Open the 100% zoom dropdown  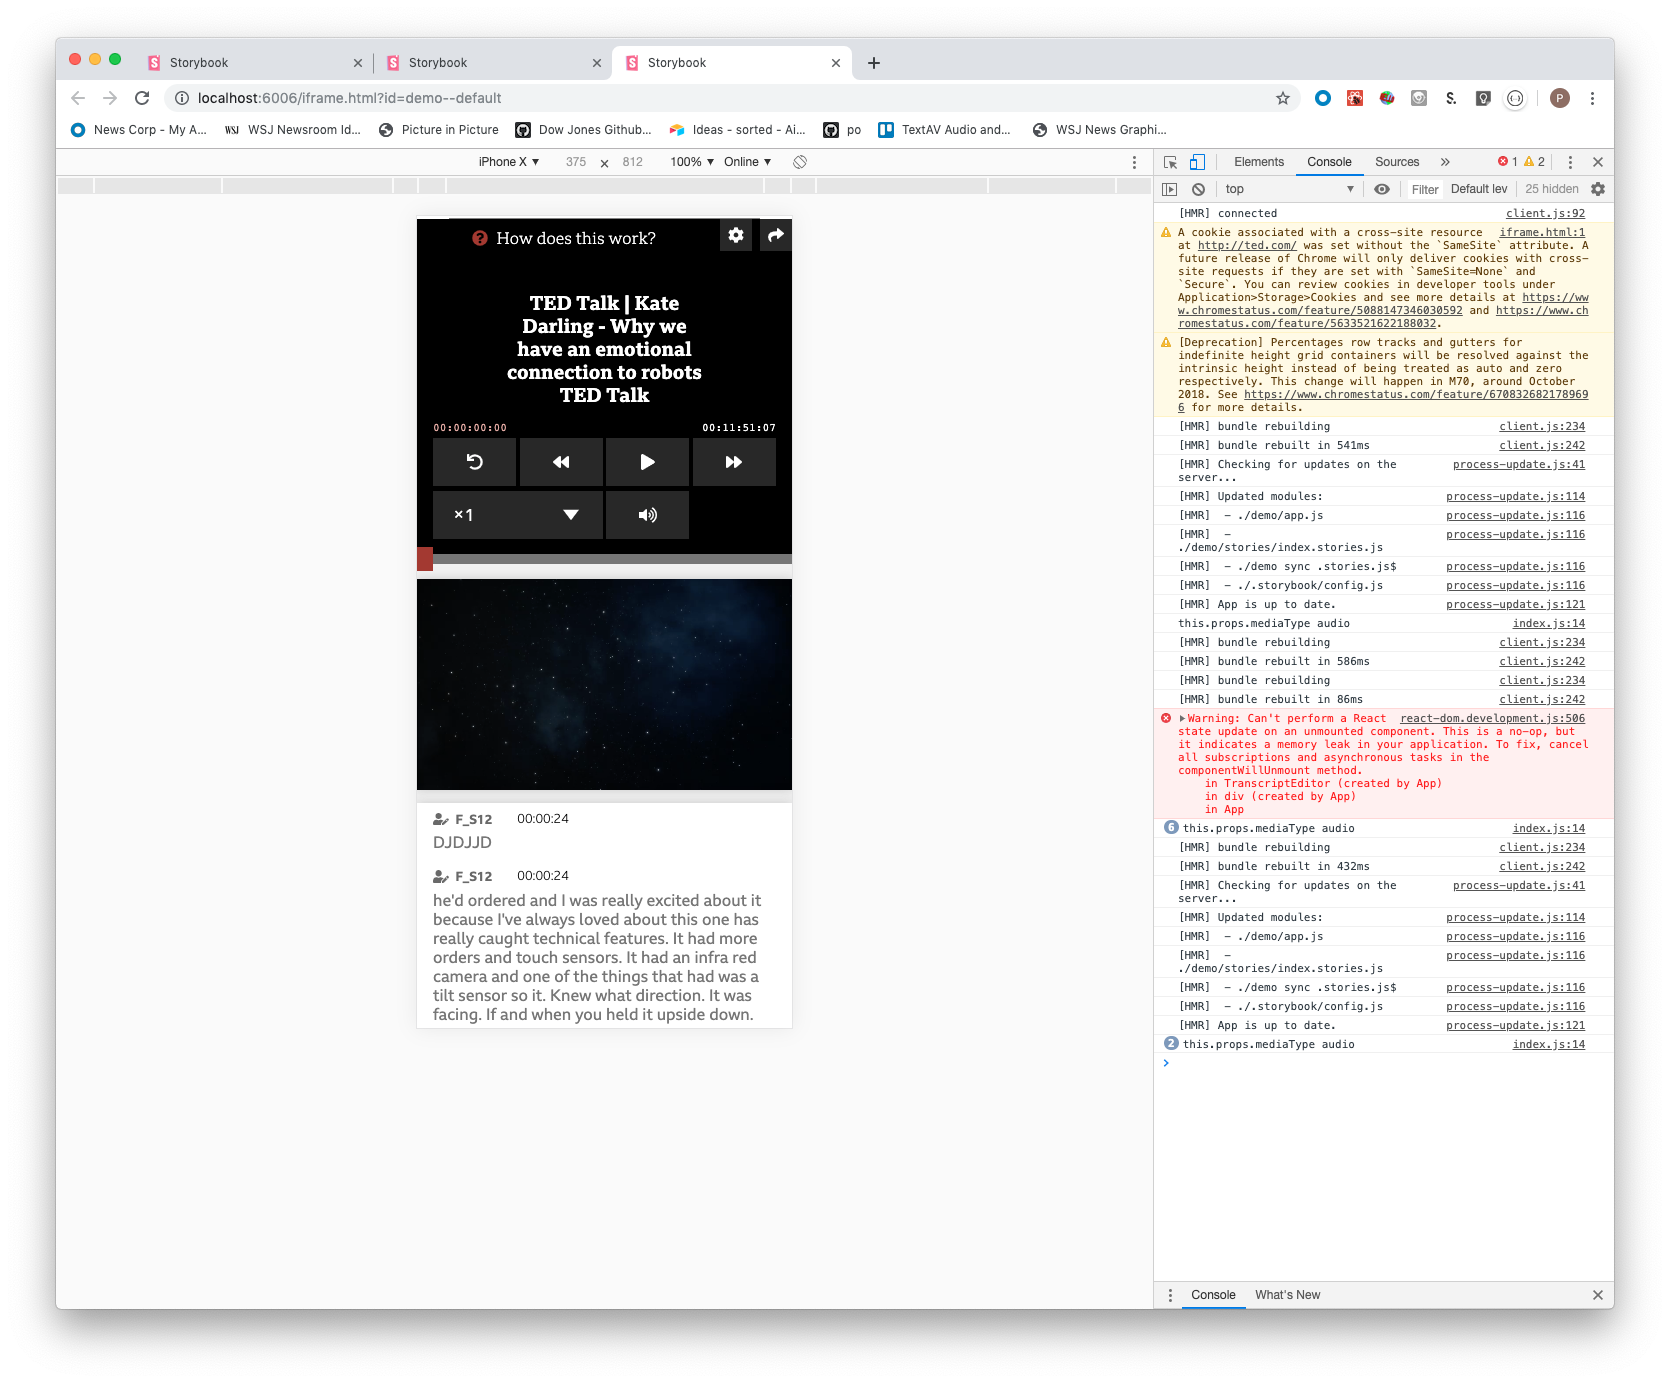pyautogui.click(x=692, y=162)
